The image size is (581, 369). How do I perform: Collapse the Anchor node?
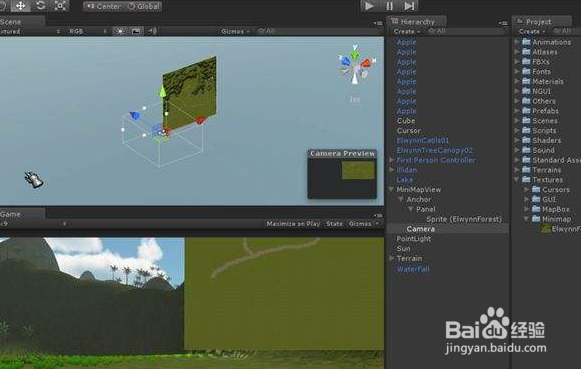pos(401,199)
